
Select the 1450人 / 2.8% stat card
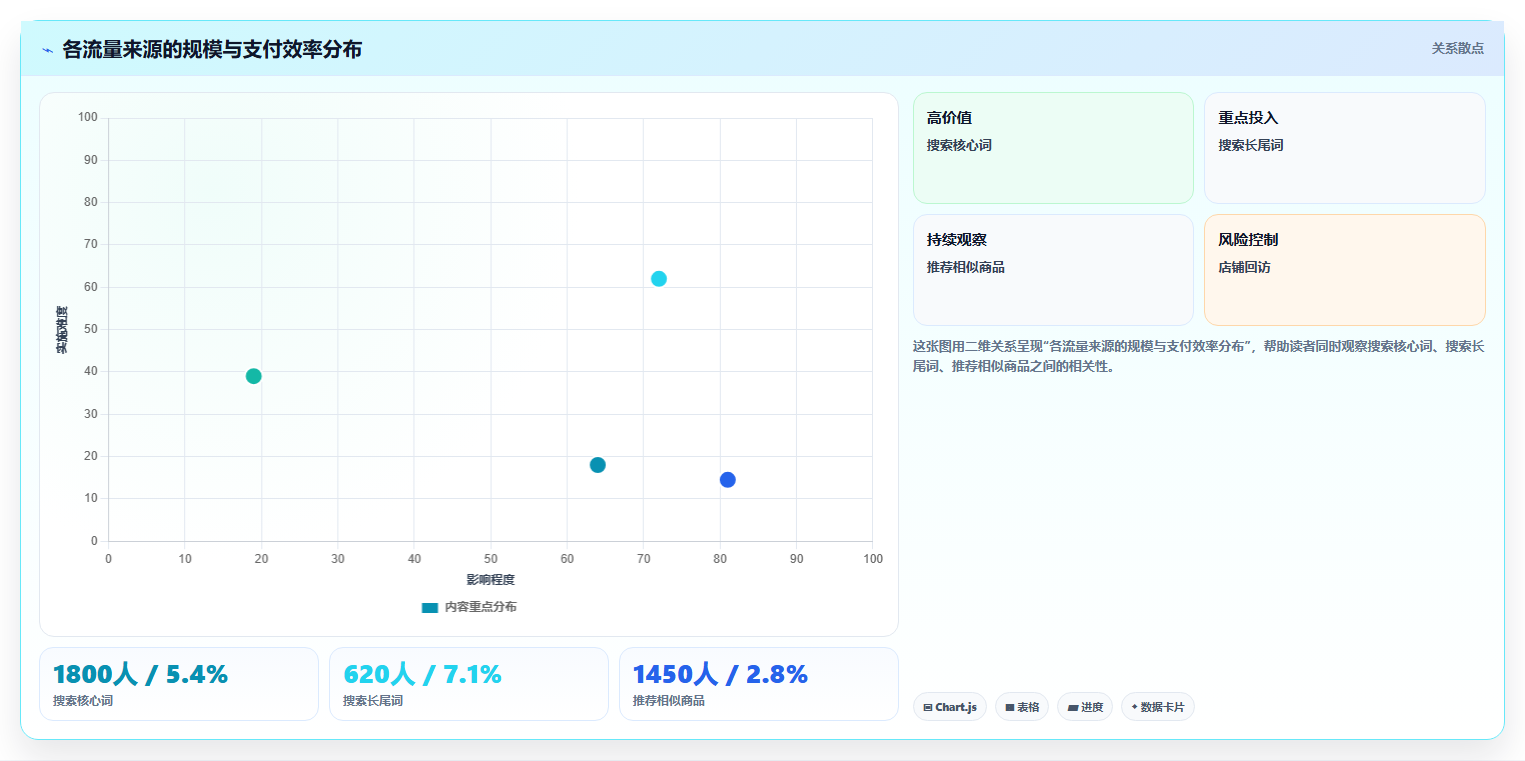coord(759,684)
